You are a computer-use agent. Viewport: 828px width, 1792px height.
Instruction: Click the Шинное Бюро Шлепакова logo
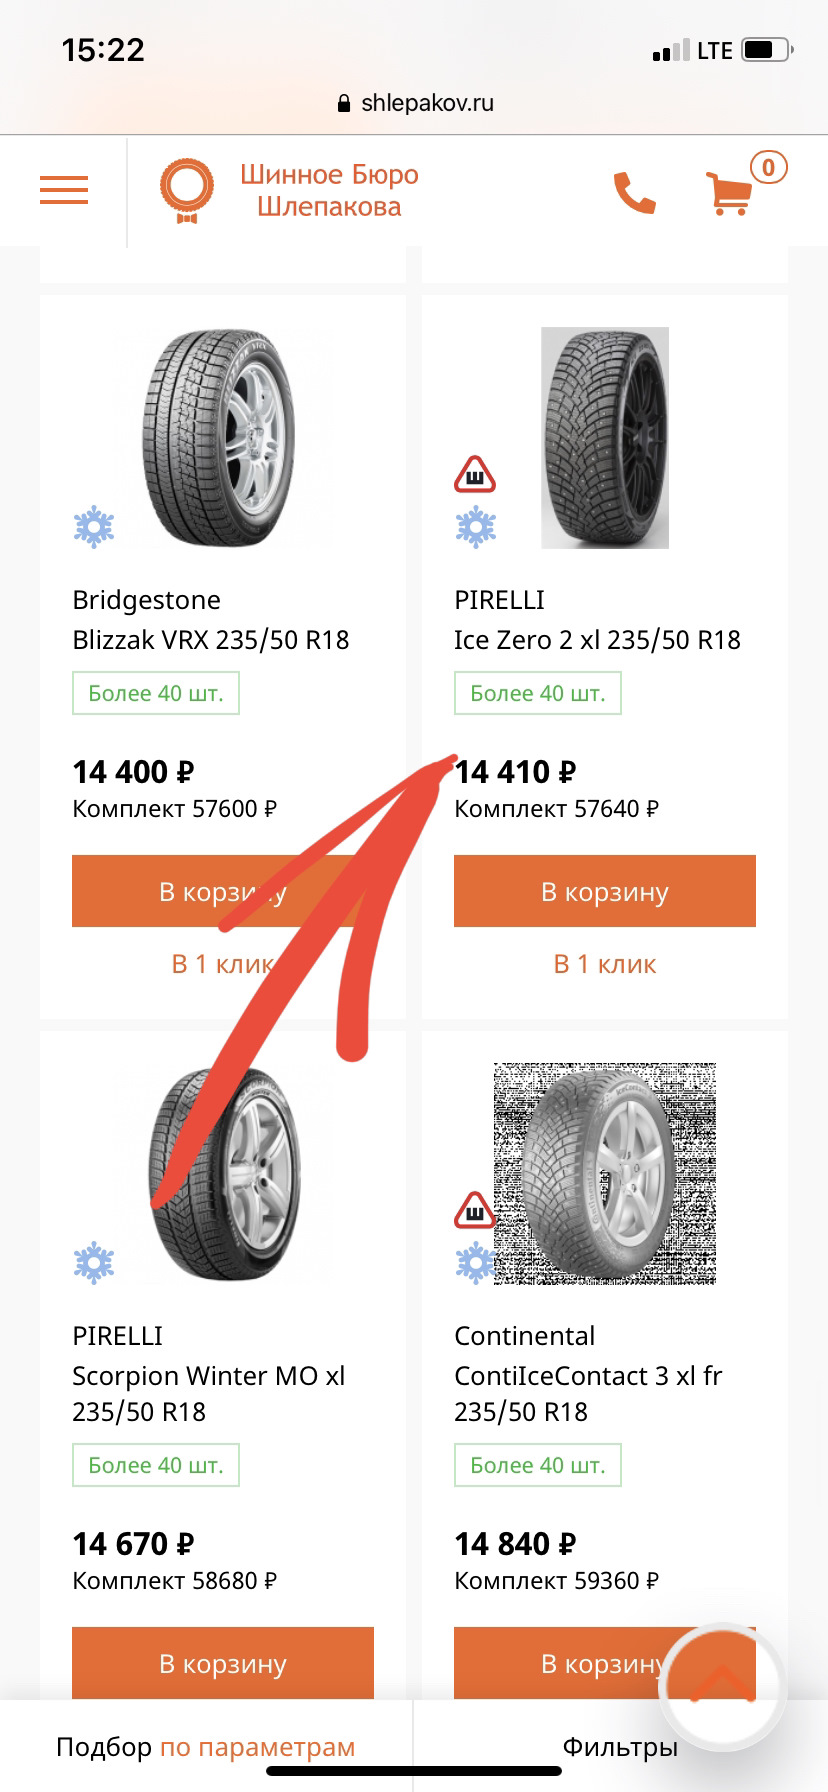[x=290, y=191]
